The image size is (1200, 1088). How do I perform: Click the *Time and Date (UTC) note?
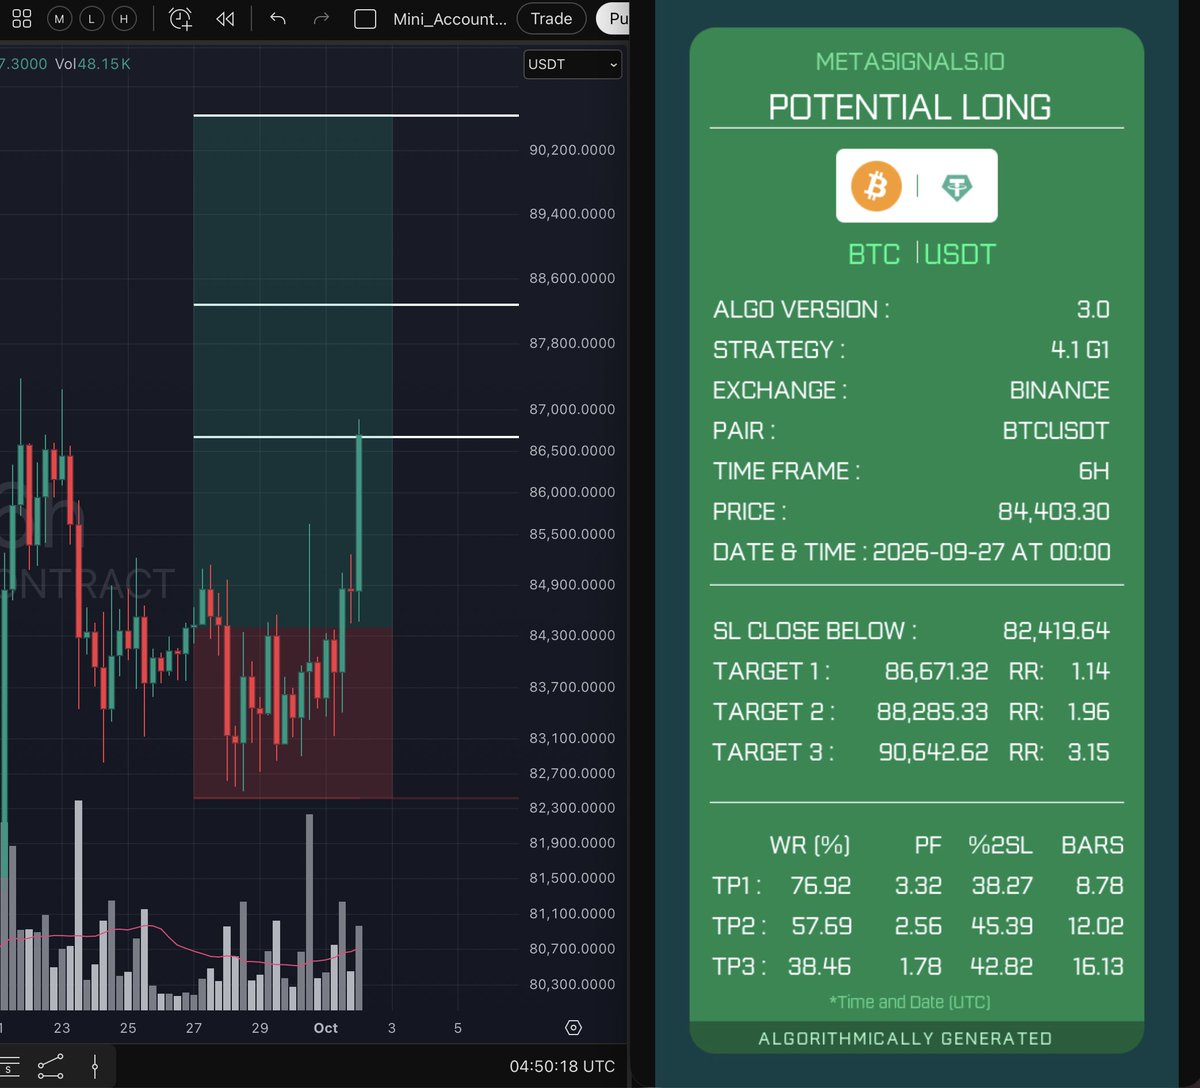point(910,1002)
